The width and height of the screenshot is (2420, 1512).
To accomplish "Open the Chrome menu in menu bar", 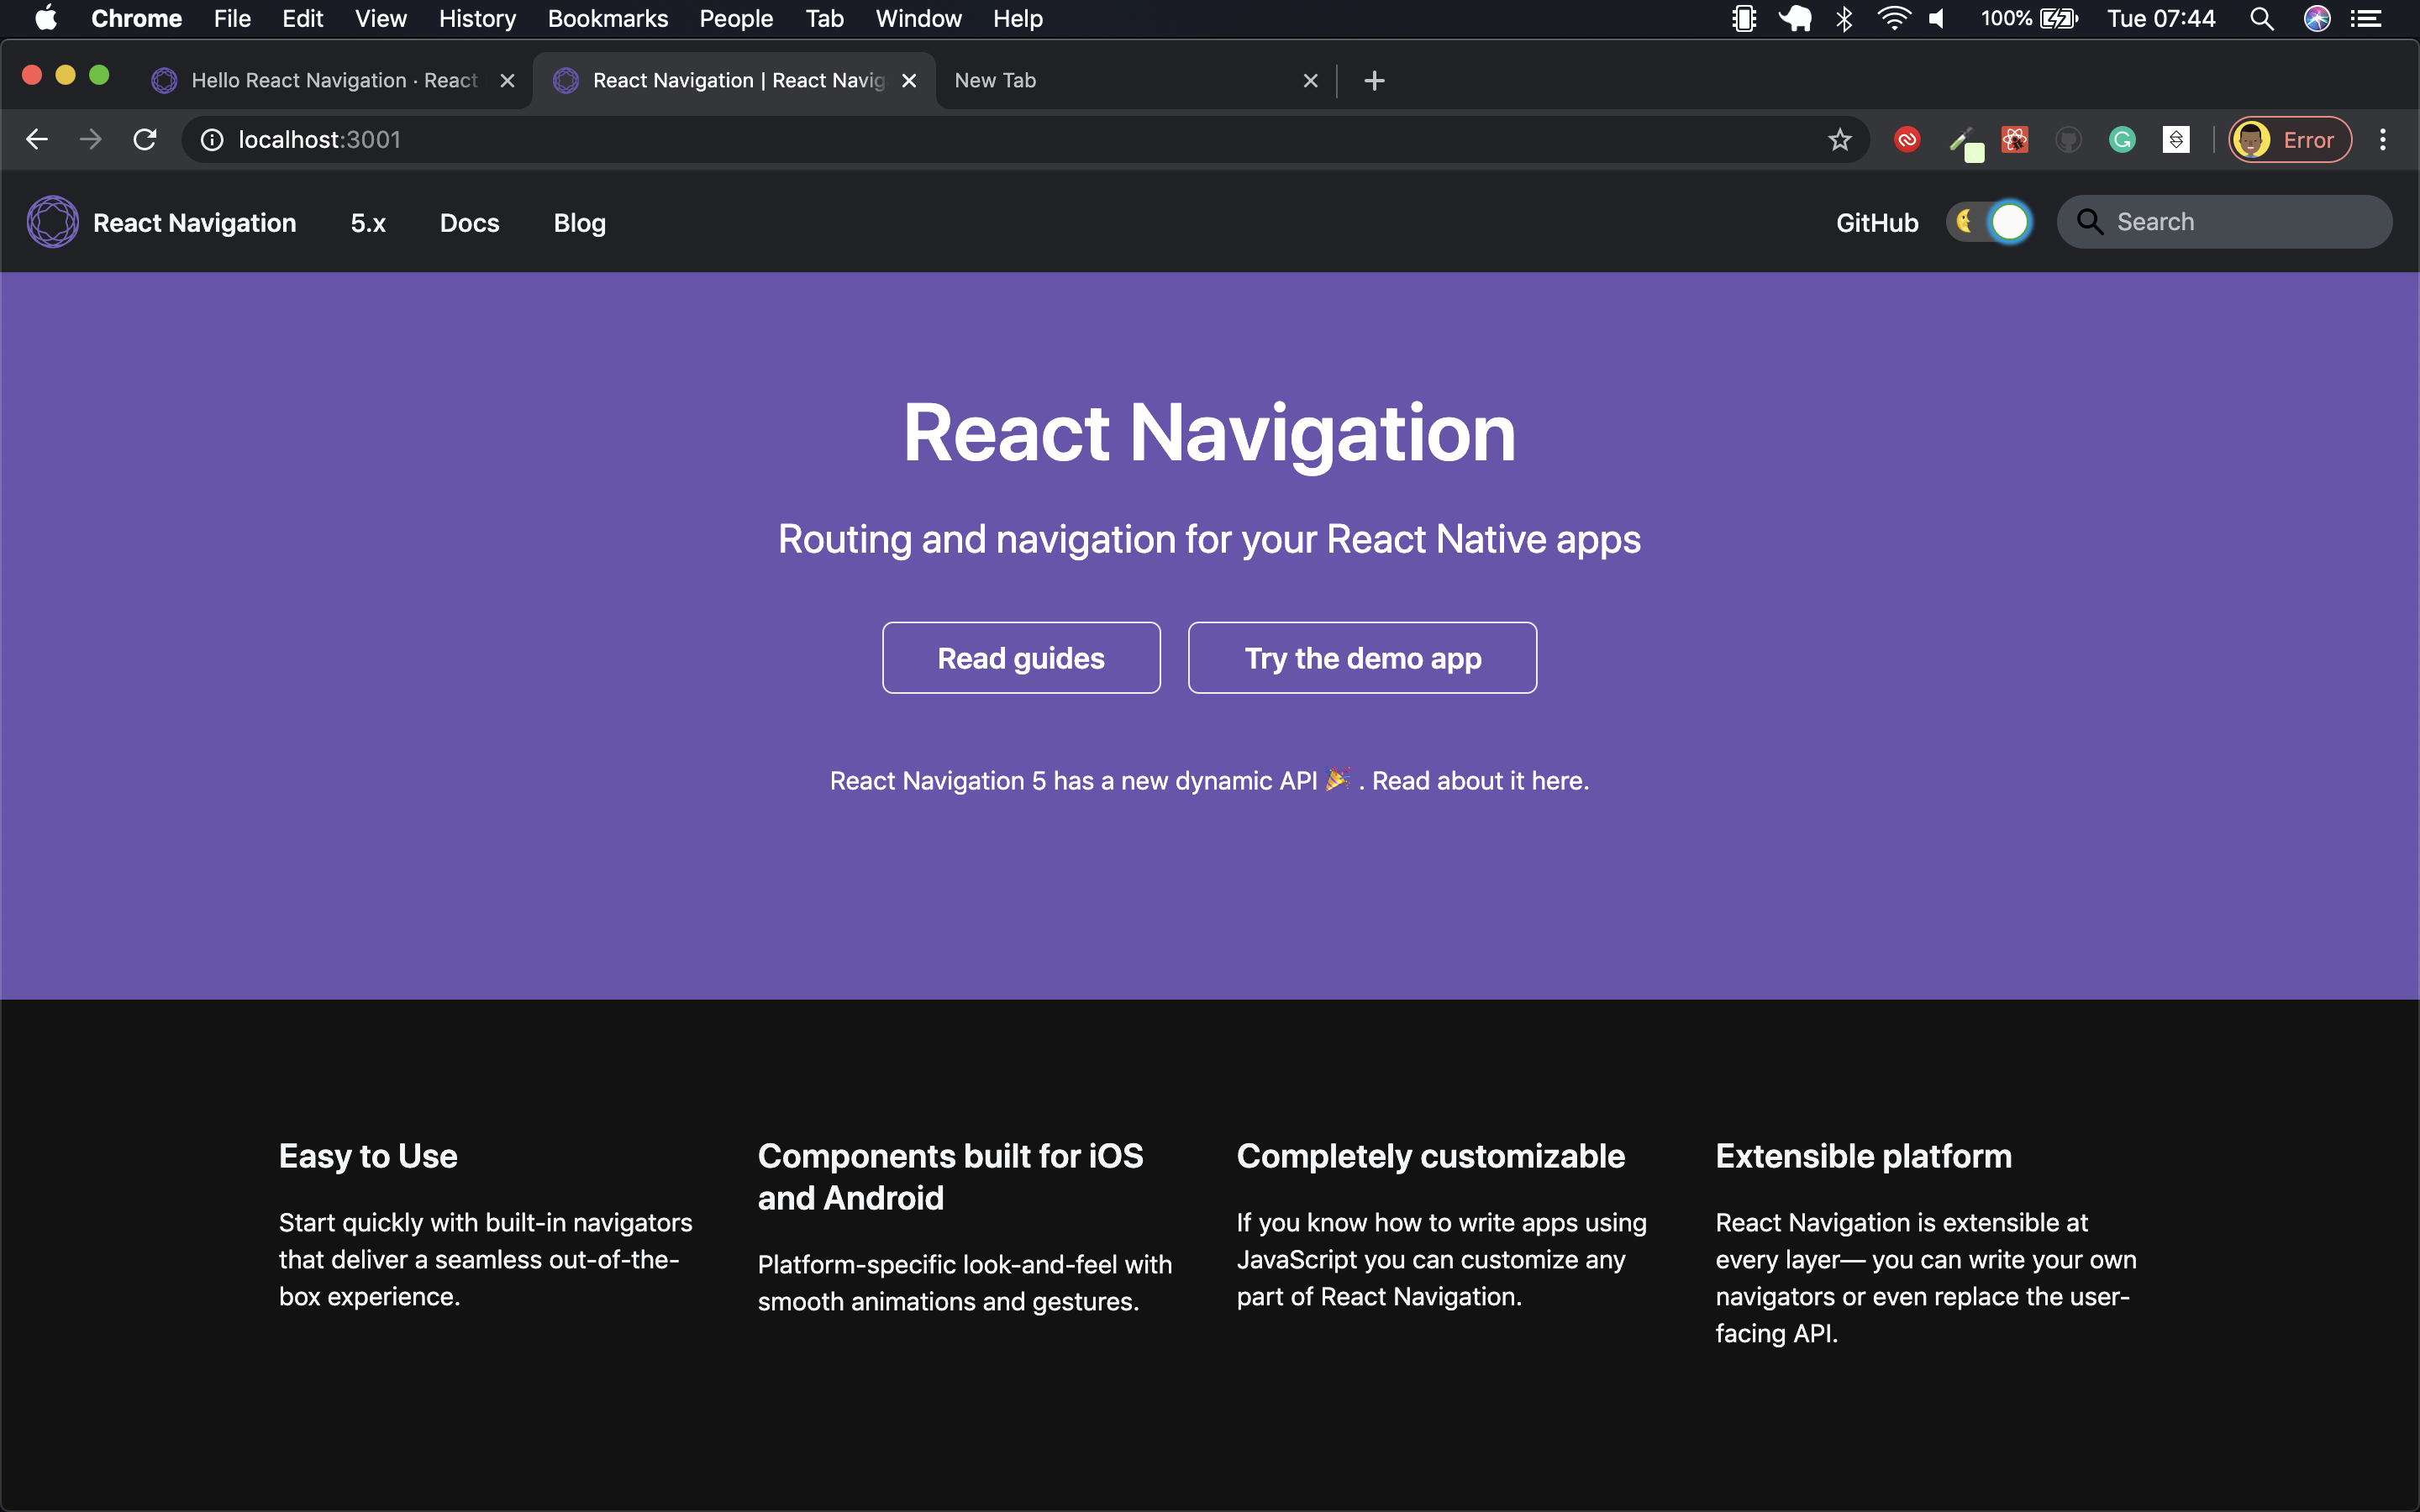I will point(136,18).
